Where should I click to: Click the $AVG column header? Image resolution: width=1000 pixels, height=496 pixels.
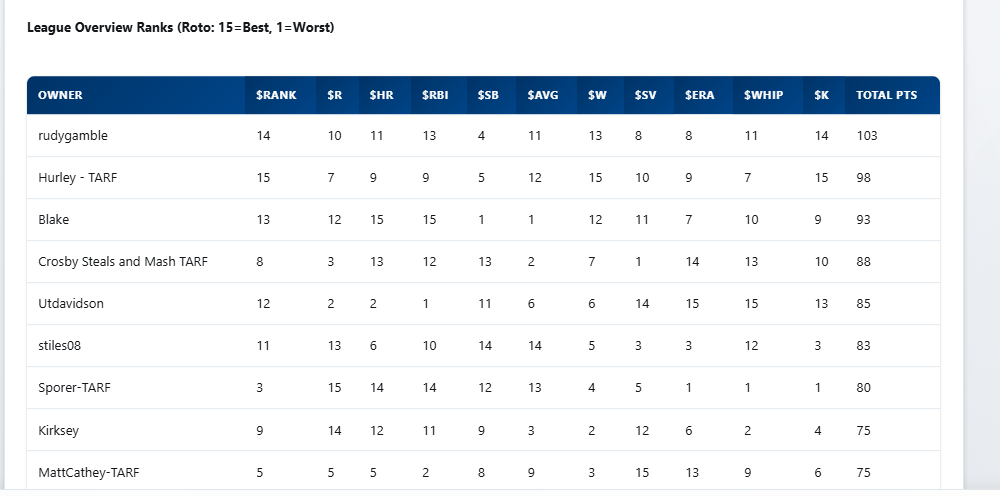543,96
